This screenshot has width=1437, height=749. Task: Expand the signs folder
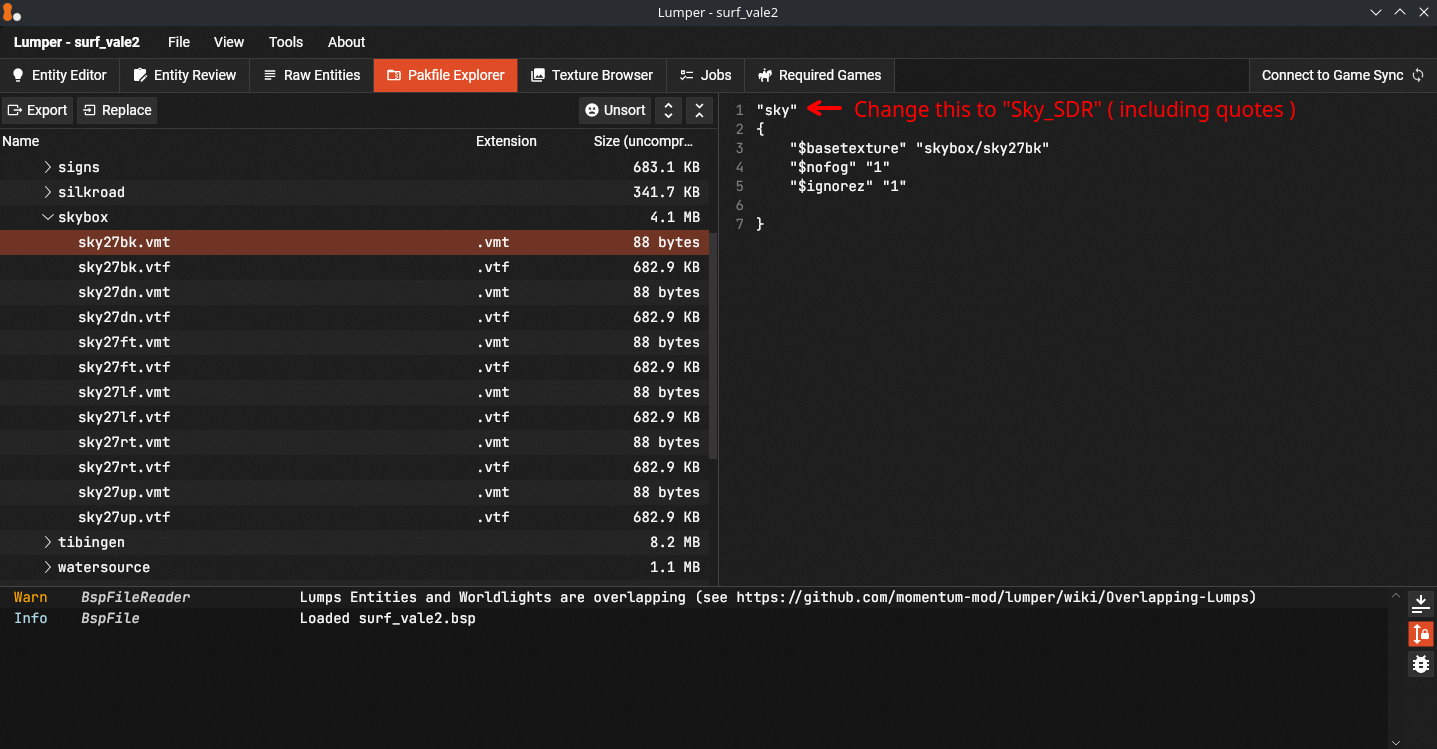pos(47,167)
